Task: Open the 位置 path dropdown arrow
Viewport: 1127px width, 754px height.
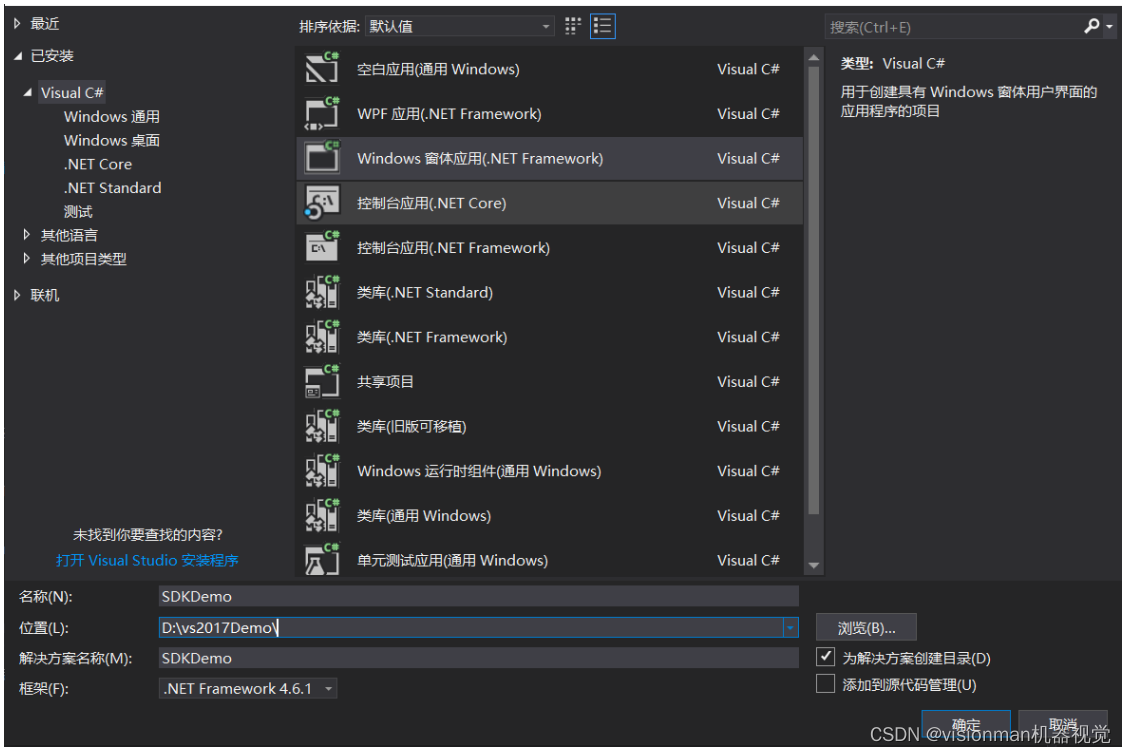Action: point(790,627)
